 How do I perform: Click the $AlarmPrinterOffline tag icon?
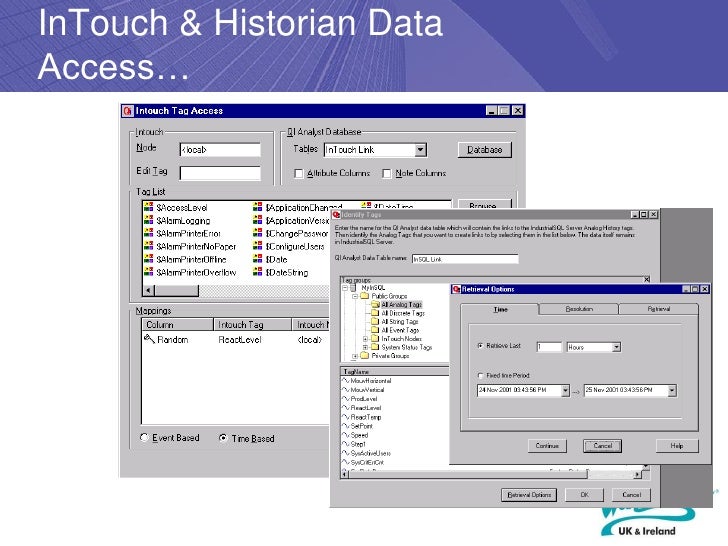[x=149, y=259]
